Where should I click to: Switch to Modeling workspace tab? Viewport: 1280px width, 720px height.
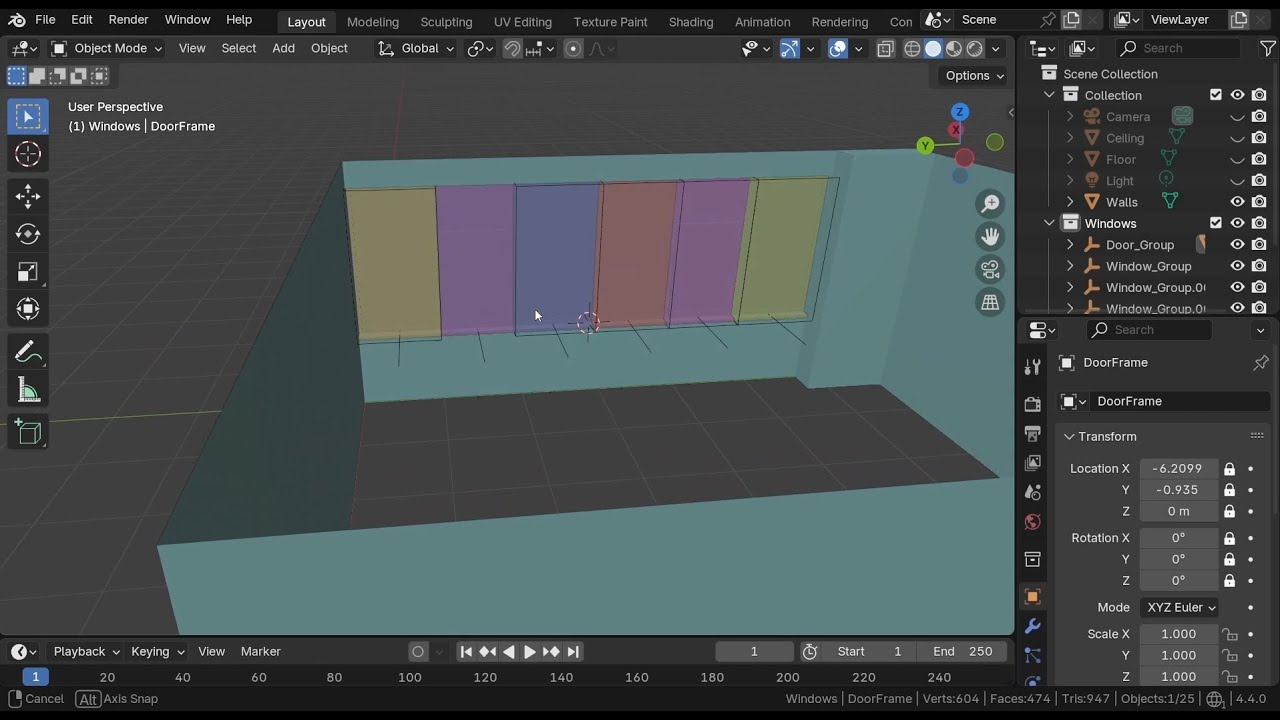[372, 21]
